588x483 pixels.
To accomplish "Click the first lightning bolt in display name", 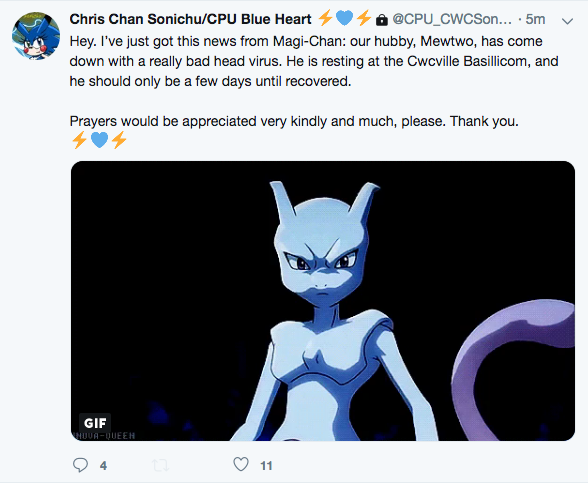I will coord(326,18).
